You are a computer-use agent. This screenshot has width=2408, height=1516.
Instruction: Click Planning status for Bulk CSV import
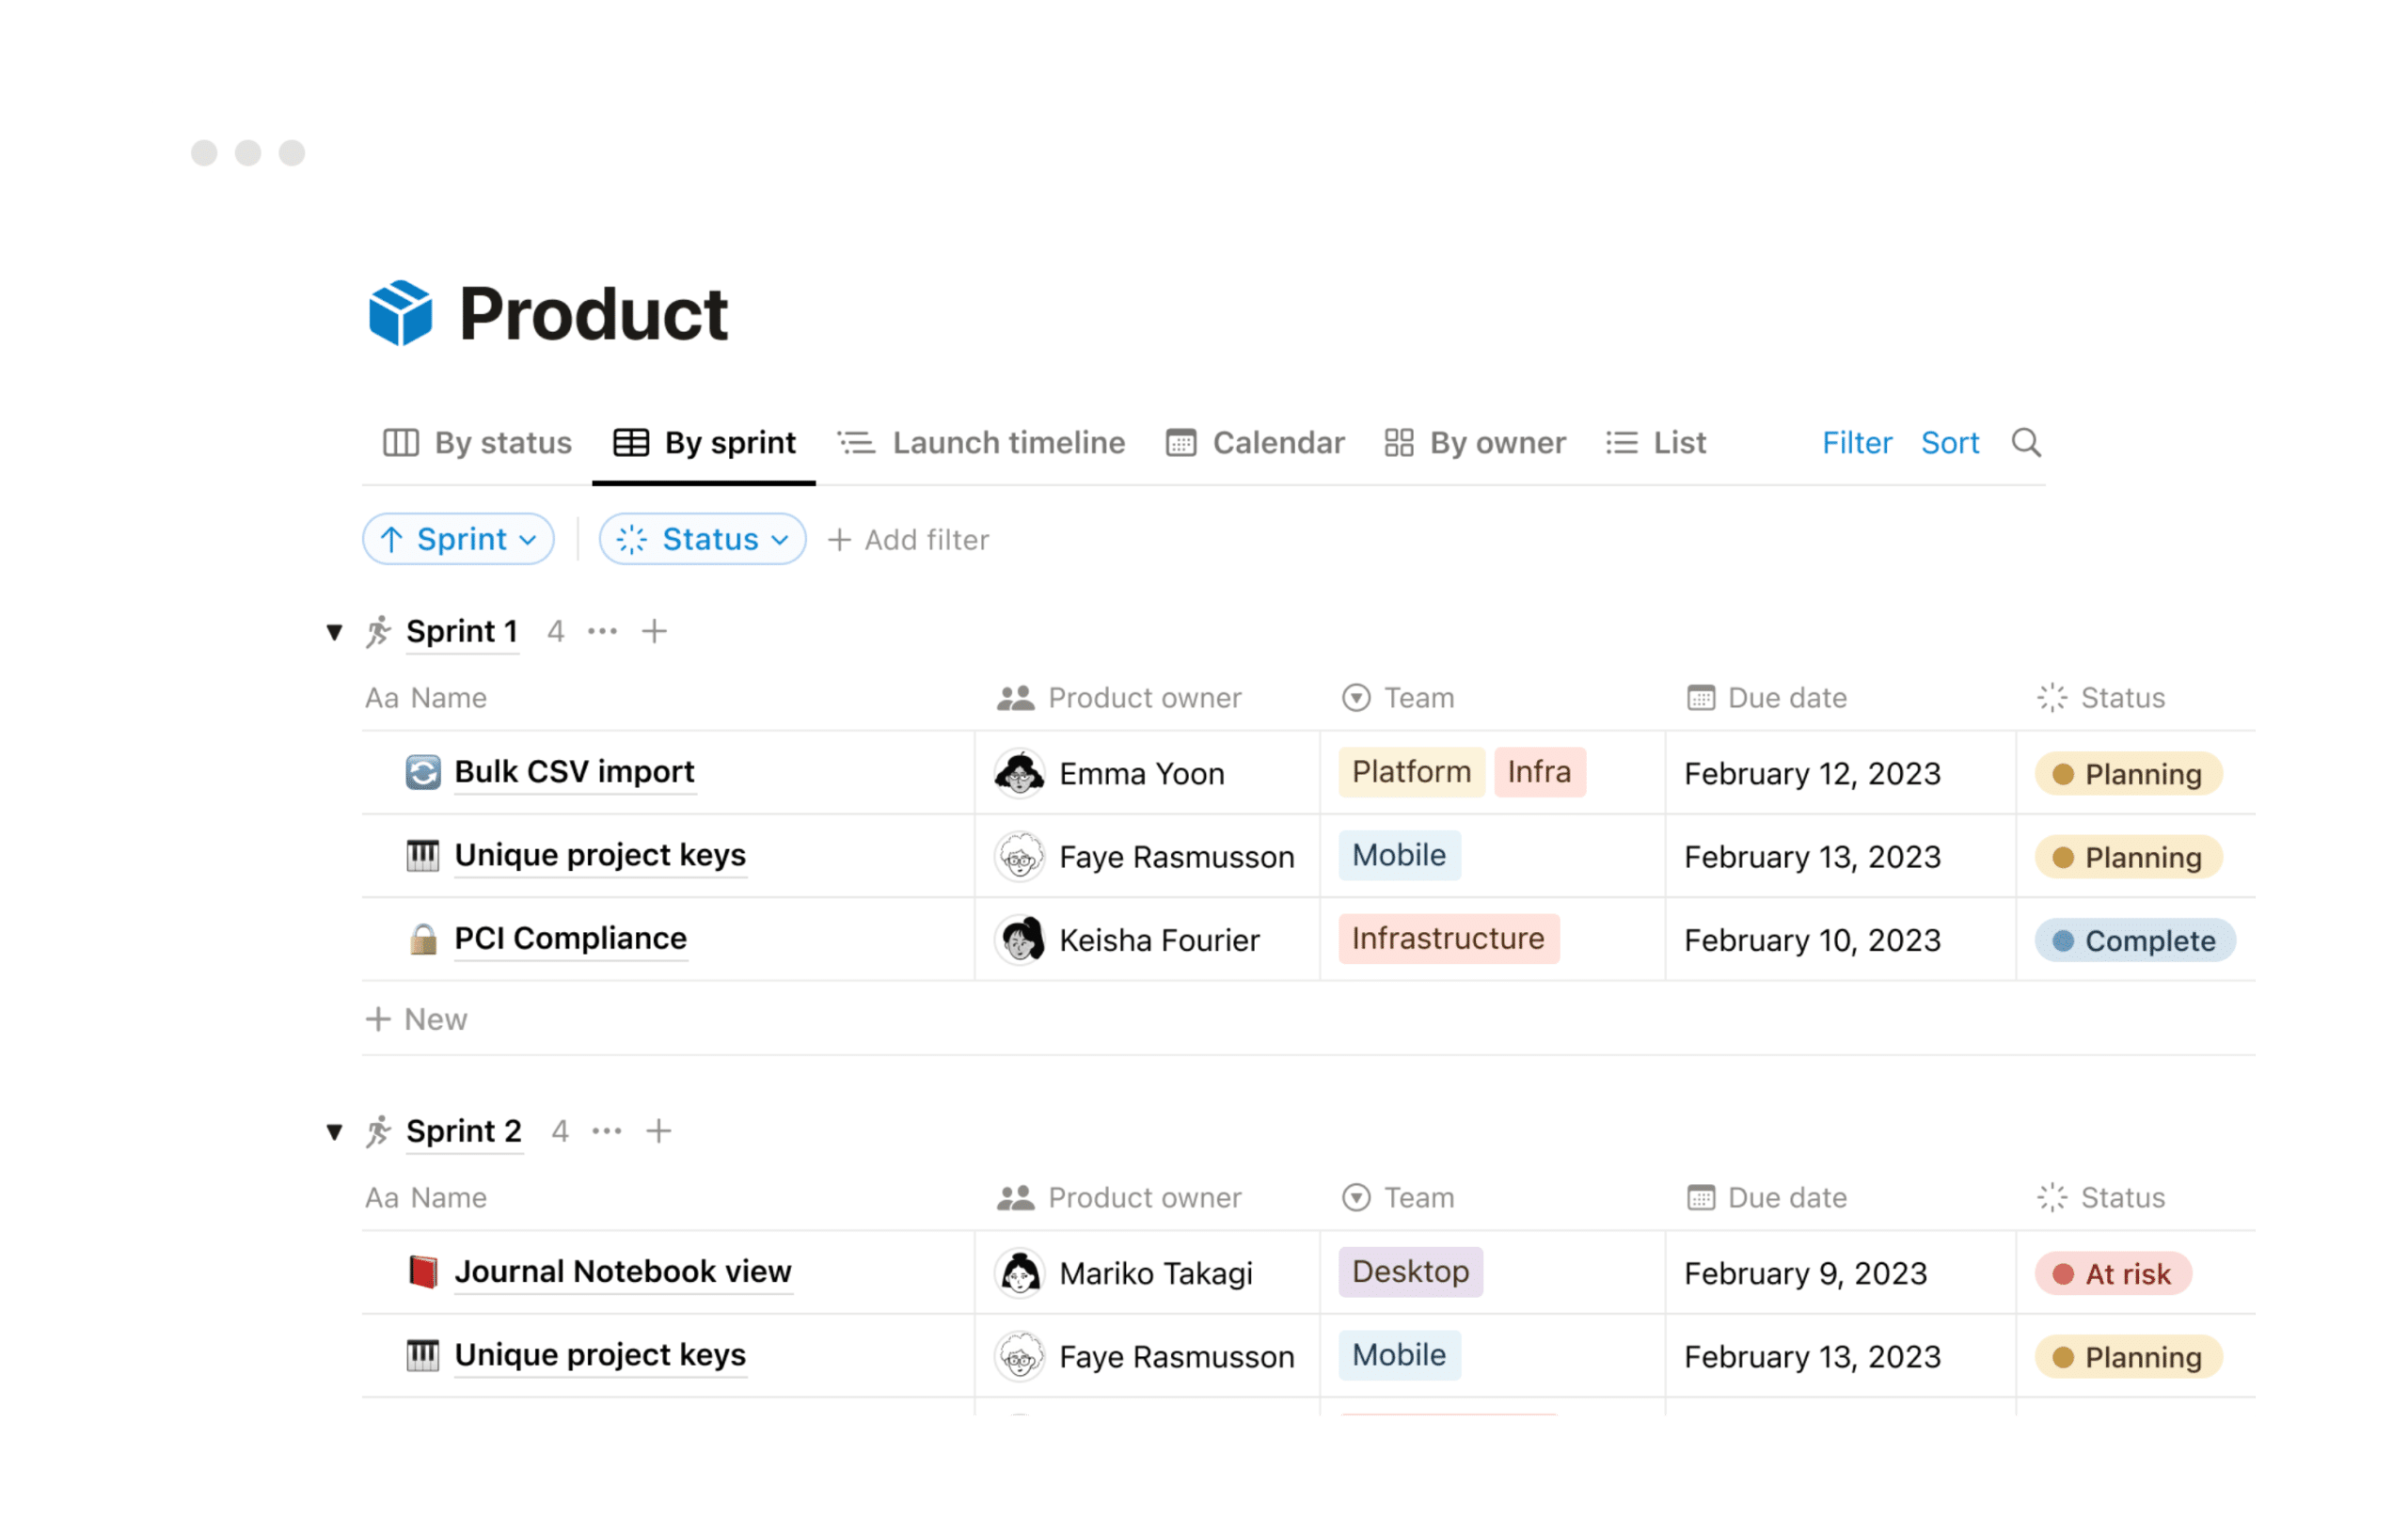tap(2128, 774)
